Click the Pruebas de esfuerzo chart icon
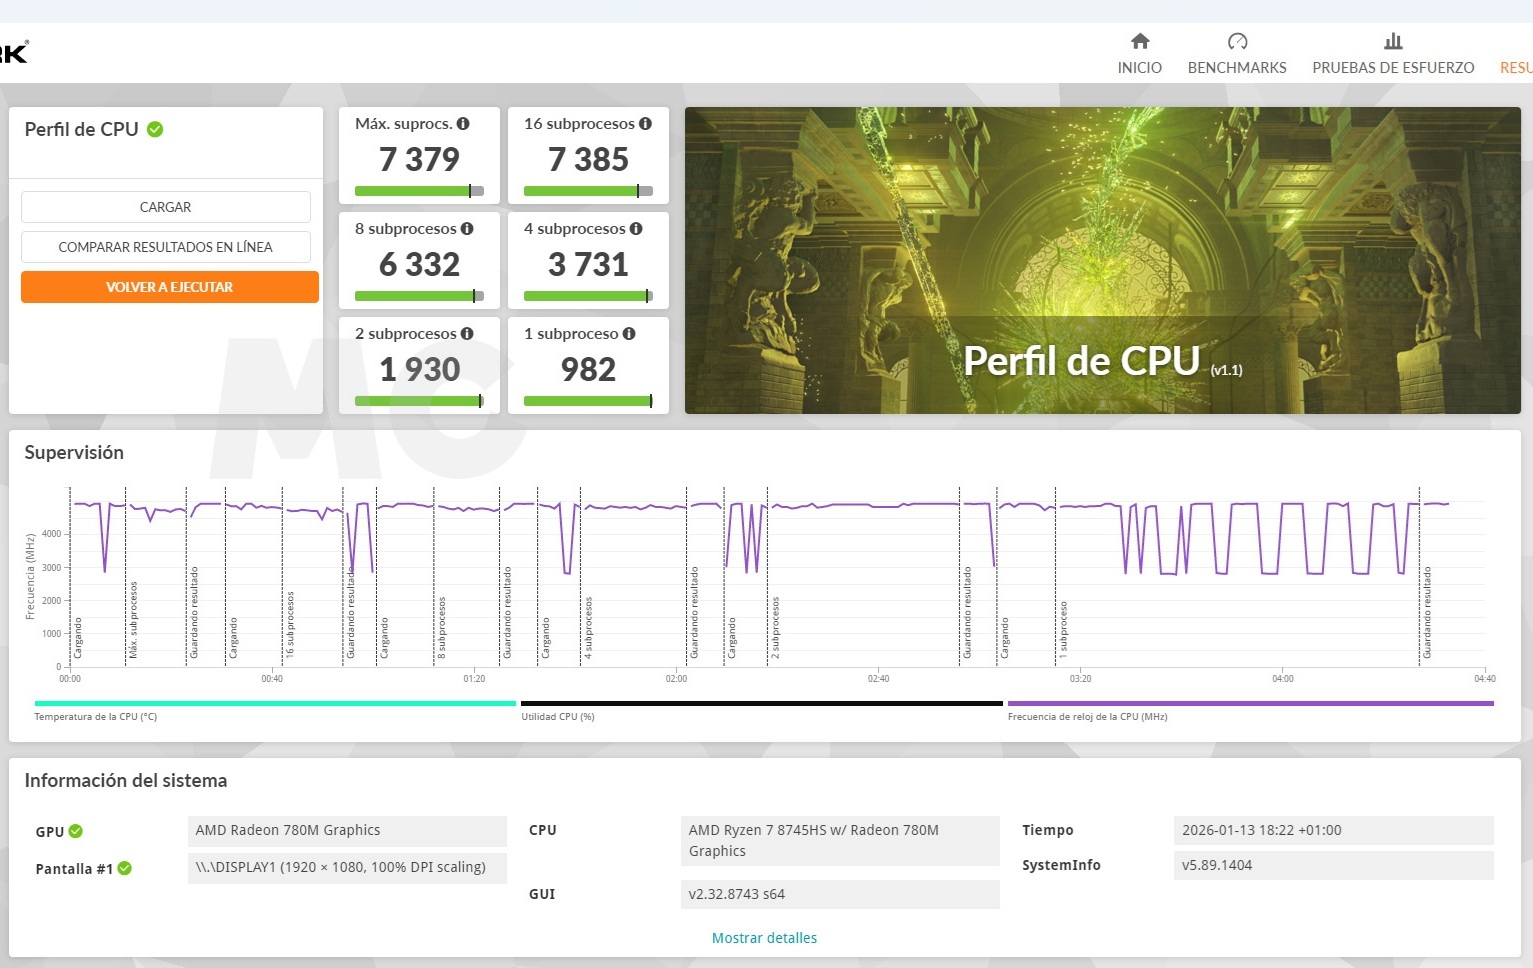Viewport: 1533px width, 968px height. click(x=1392, y=41)
